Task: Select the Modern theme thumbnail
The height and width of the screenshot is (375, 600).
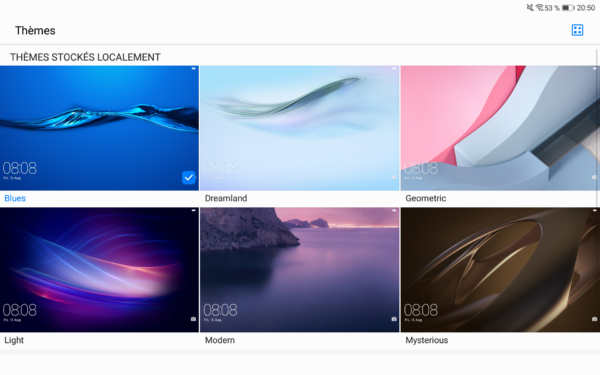Action: coord(300,270)
